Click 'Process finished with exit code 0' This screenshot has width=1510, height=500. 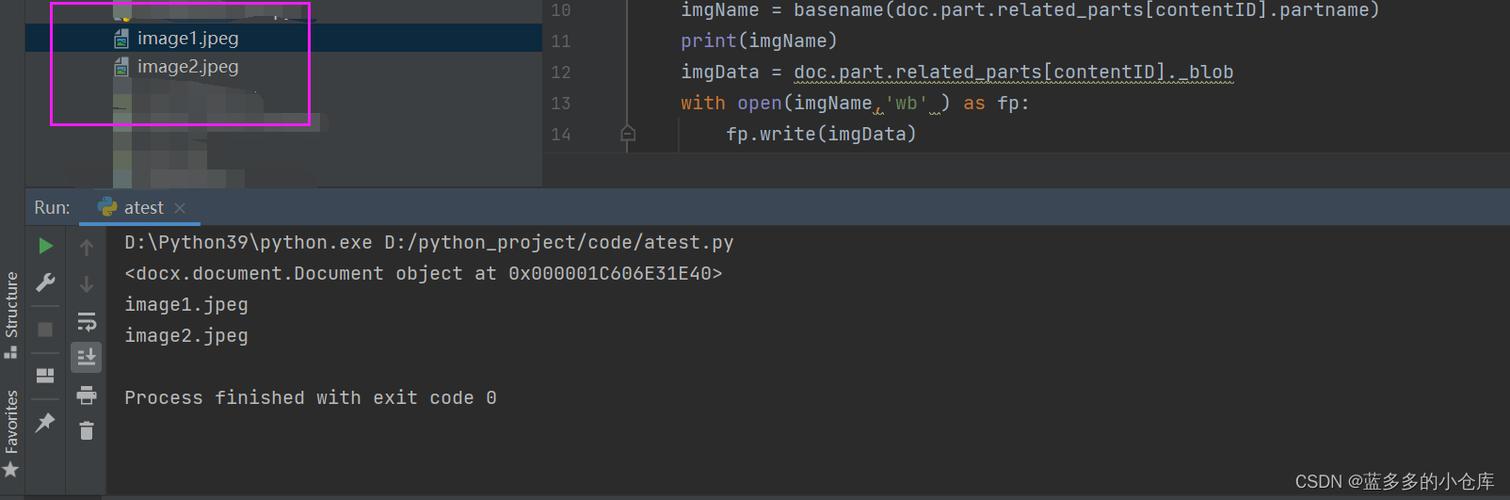(x=310, y=398)
